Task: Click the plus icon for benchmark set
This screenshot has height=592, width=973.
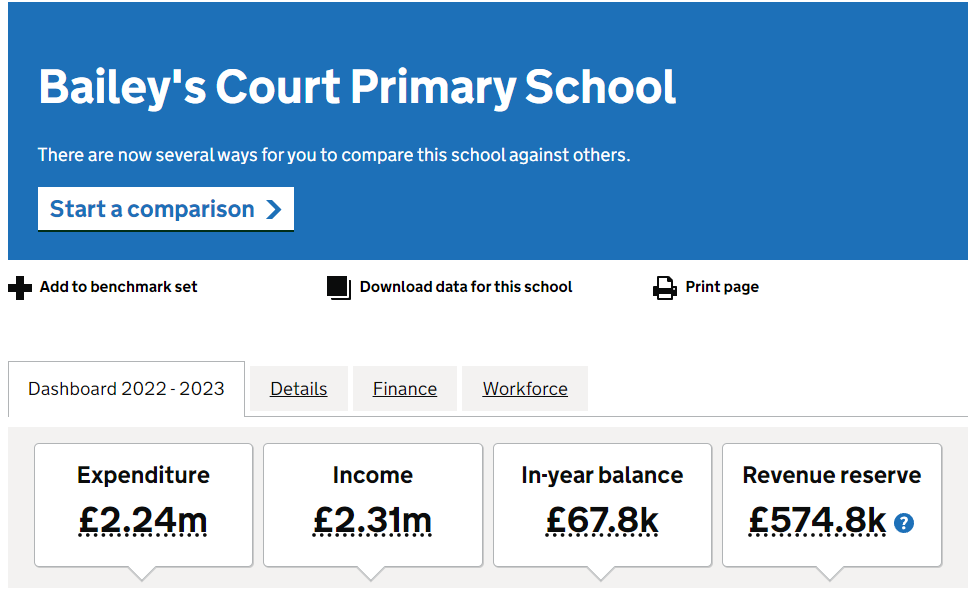Action: 20,288
